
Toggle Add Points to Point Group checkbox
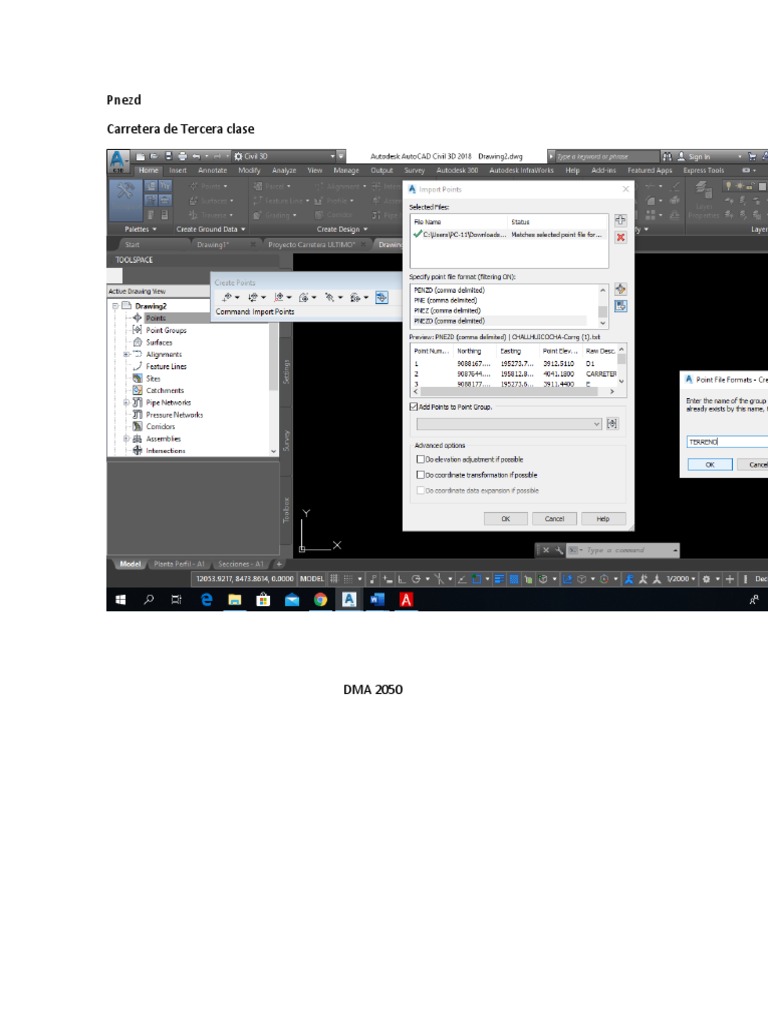click(x=413, y=407)
